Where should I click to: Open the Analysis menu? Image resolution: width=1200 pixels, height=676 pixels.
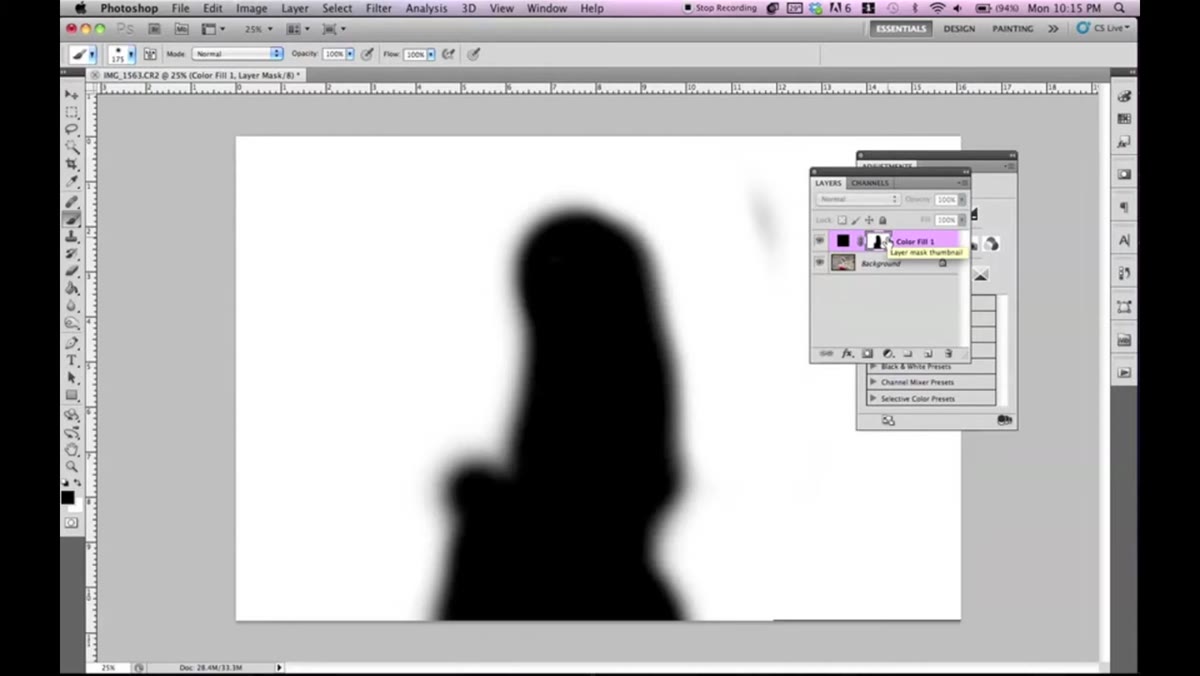click(426, 8)
